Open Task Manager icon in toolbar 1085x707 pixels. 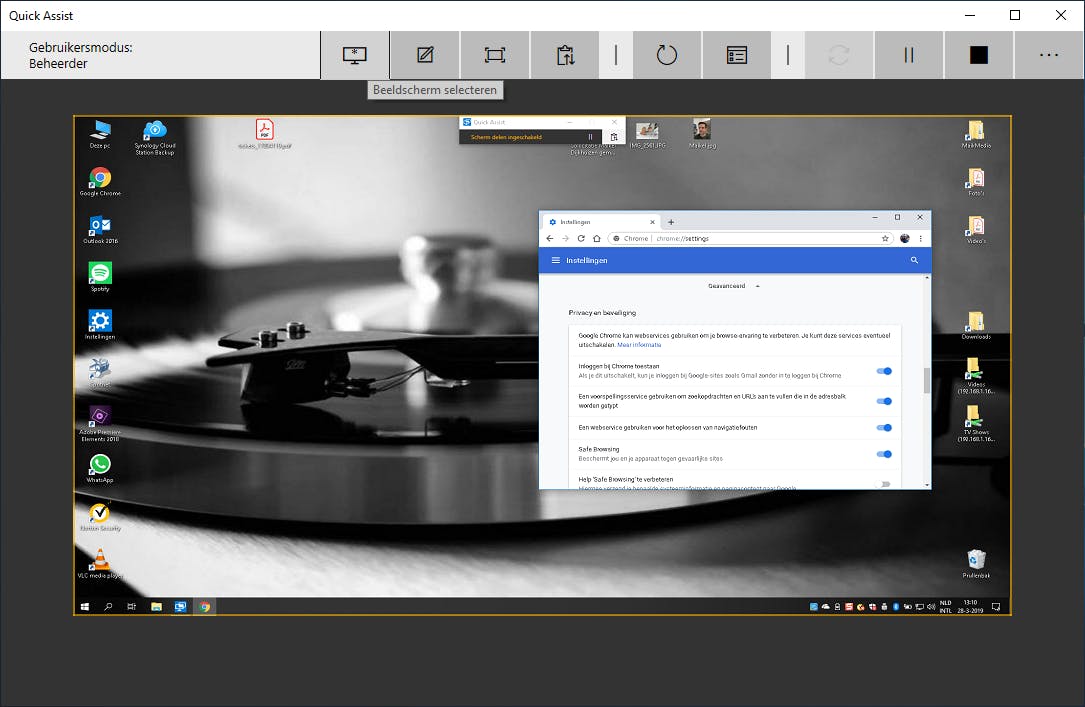point(737,56)
